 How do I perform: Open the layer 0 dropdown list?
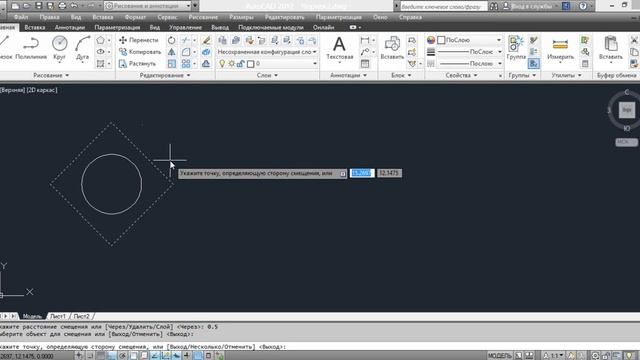pos(315,64)
